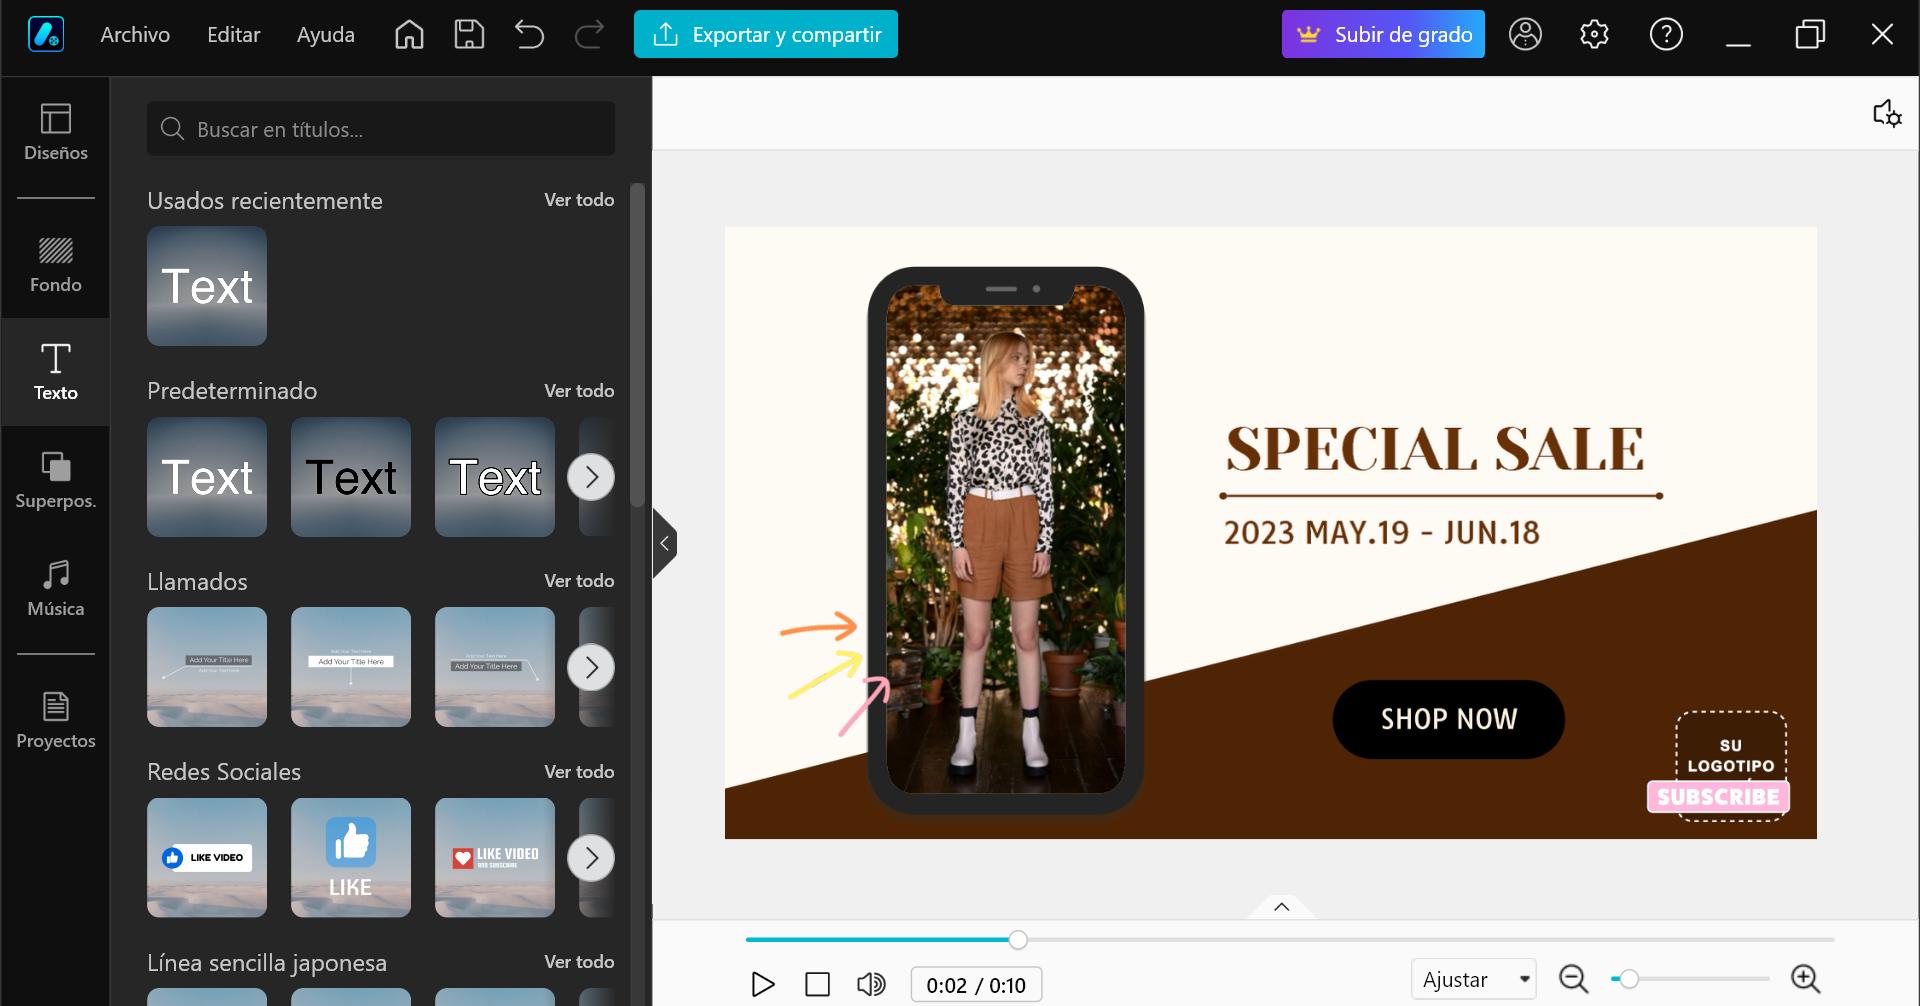The image size is (1920, 1006).
Task: Open the Archivo menu
Action: (x=134, y=34)
